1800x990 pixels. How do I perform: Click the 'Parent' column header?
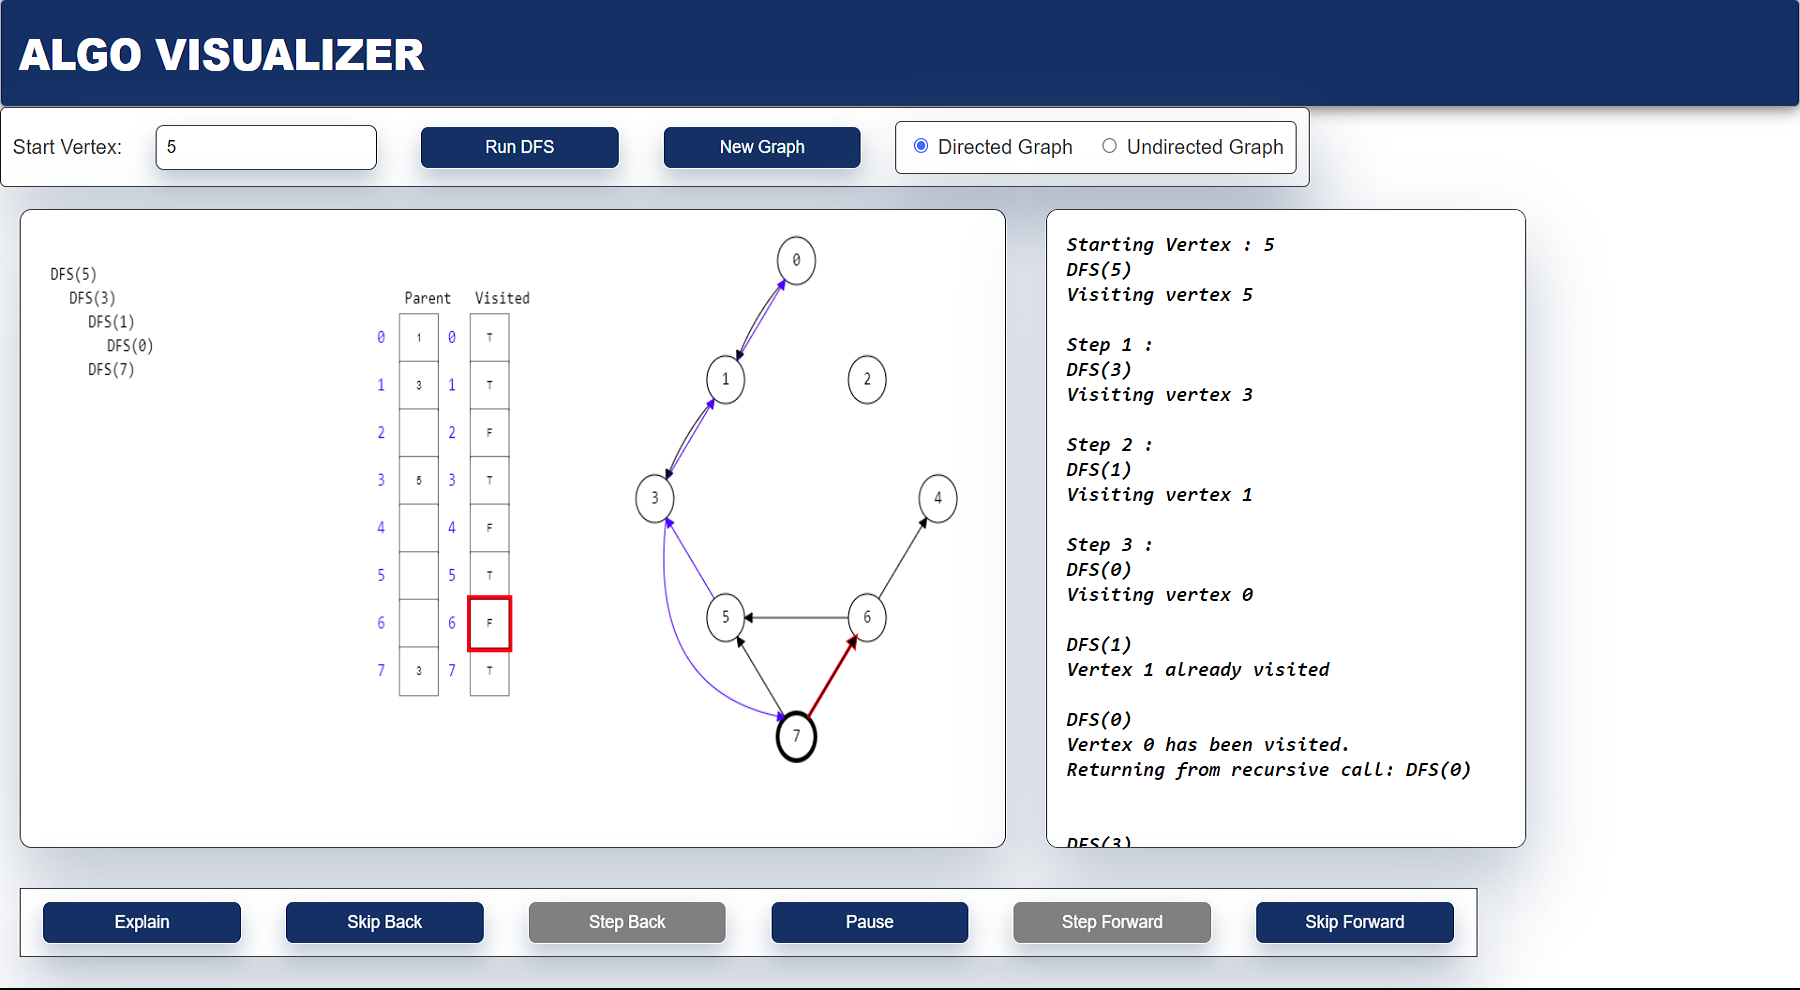tap(427, 298)
